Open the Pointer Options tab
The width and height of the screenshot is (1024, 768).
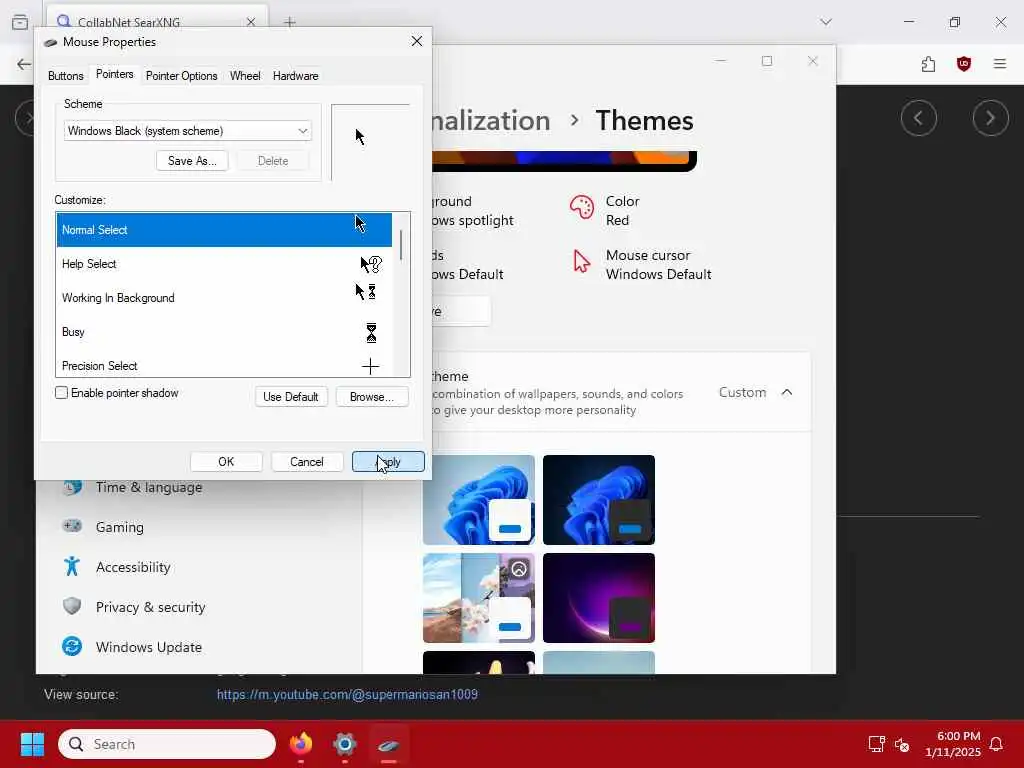[182, 76]
